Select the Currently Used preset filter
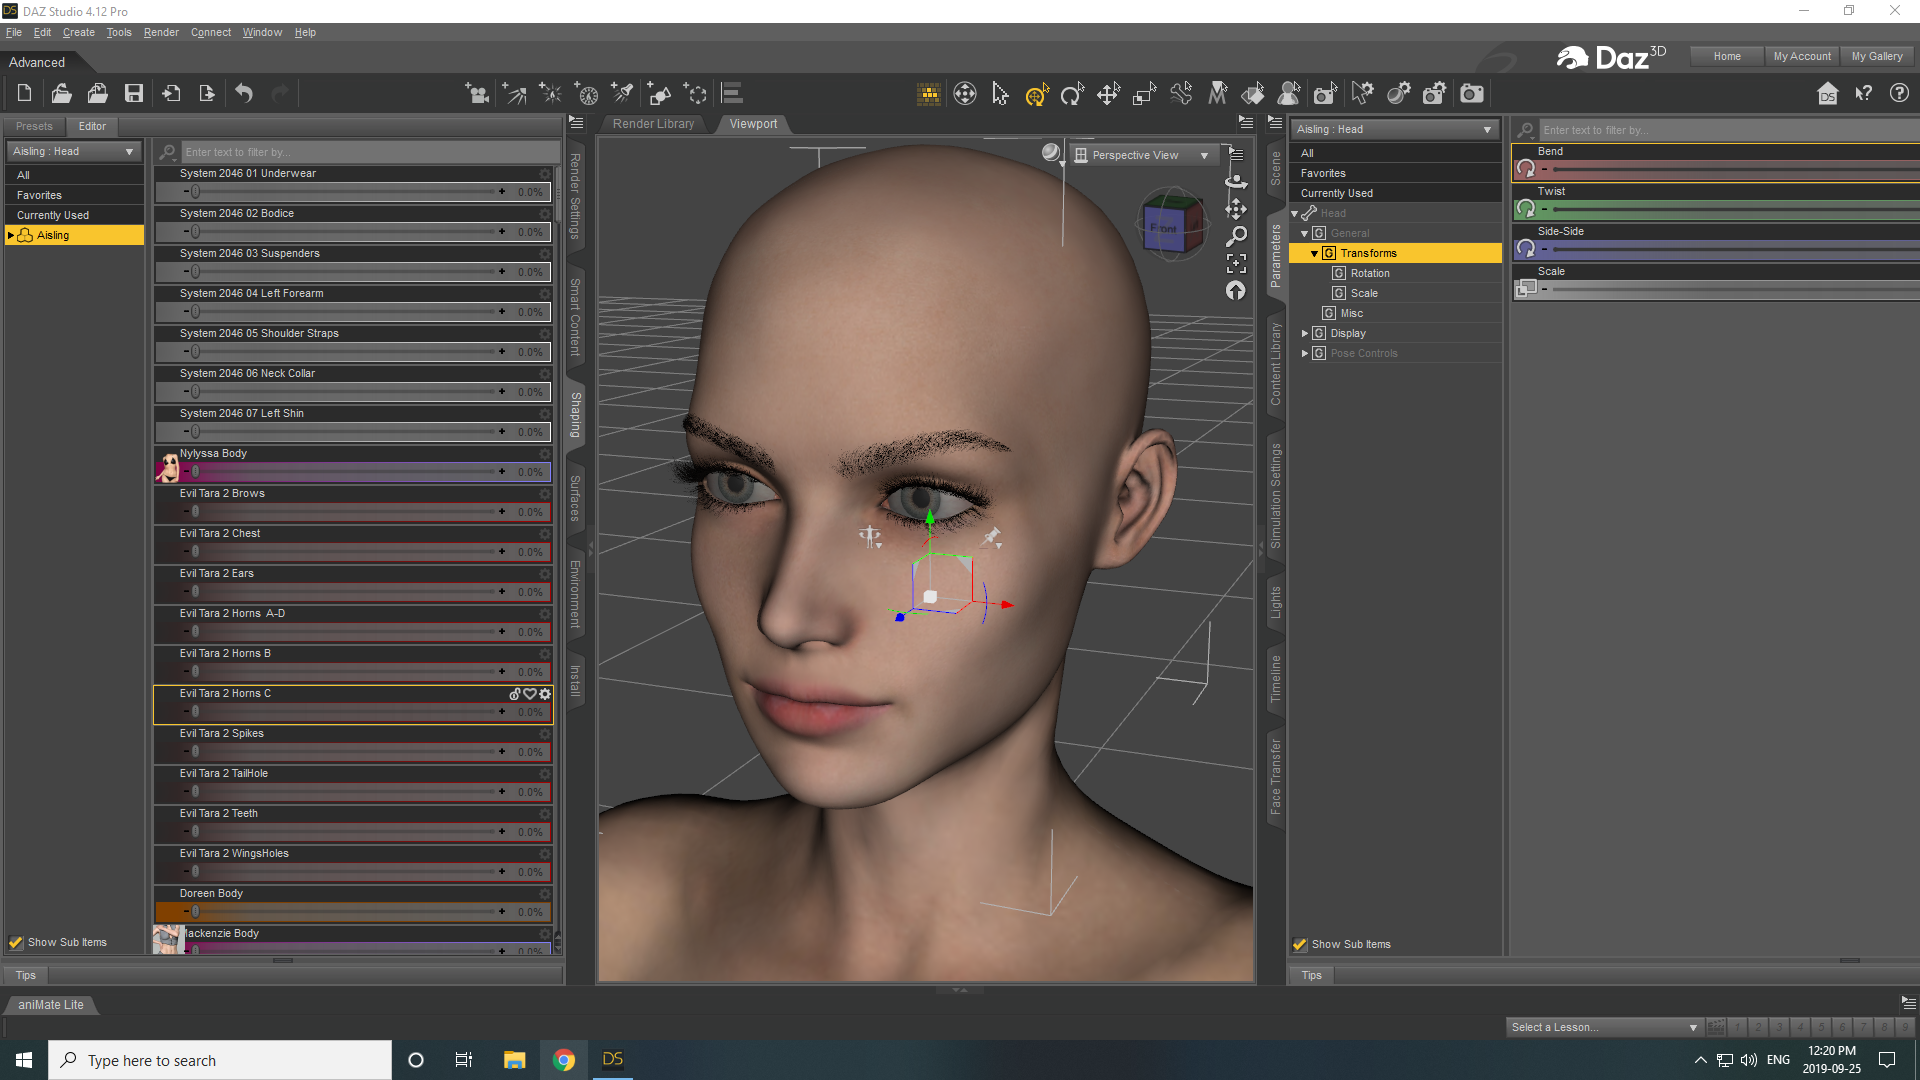This screenshot has height=1080, width=1920. (52, 214)
